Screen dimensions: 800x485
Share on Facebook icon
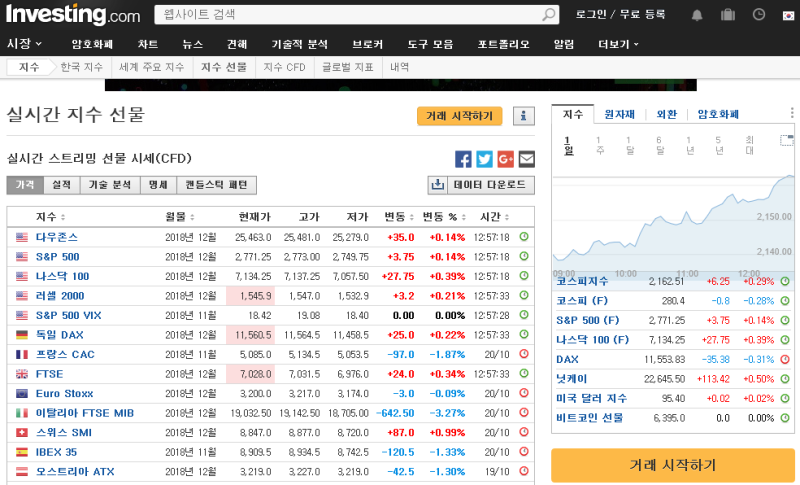463,159
